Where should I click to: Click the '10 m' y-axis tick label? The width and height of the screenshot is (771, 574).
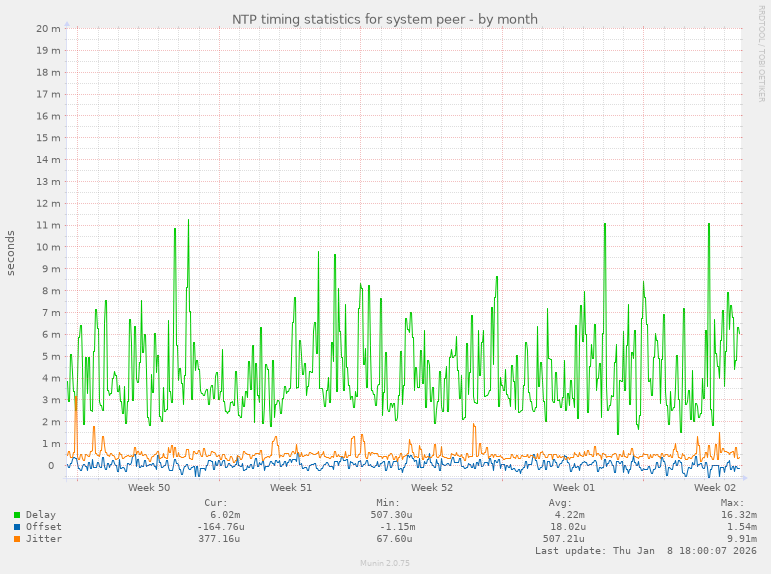[48, 247]
